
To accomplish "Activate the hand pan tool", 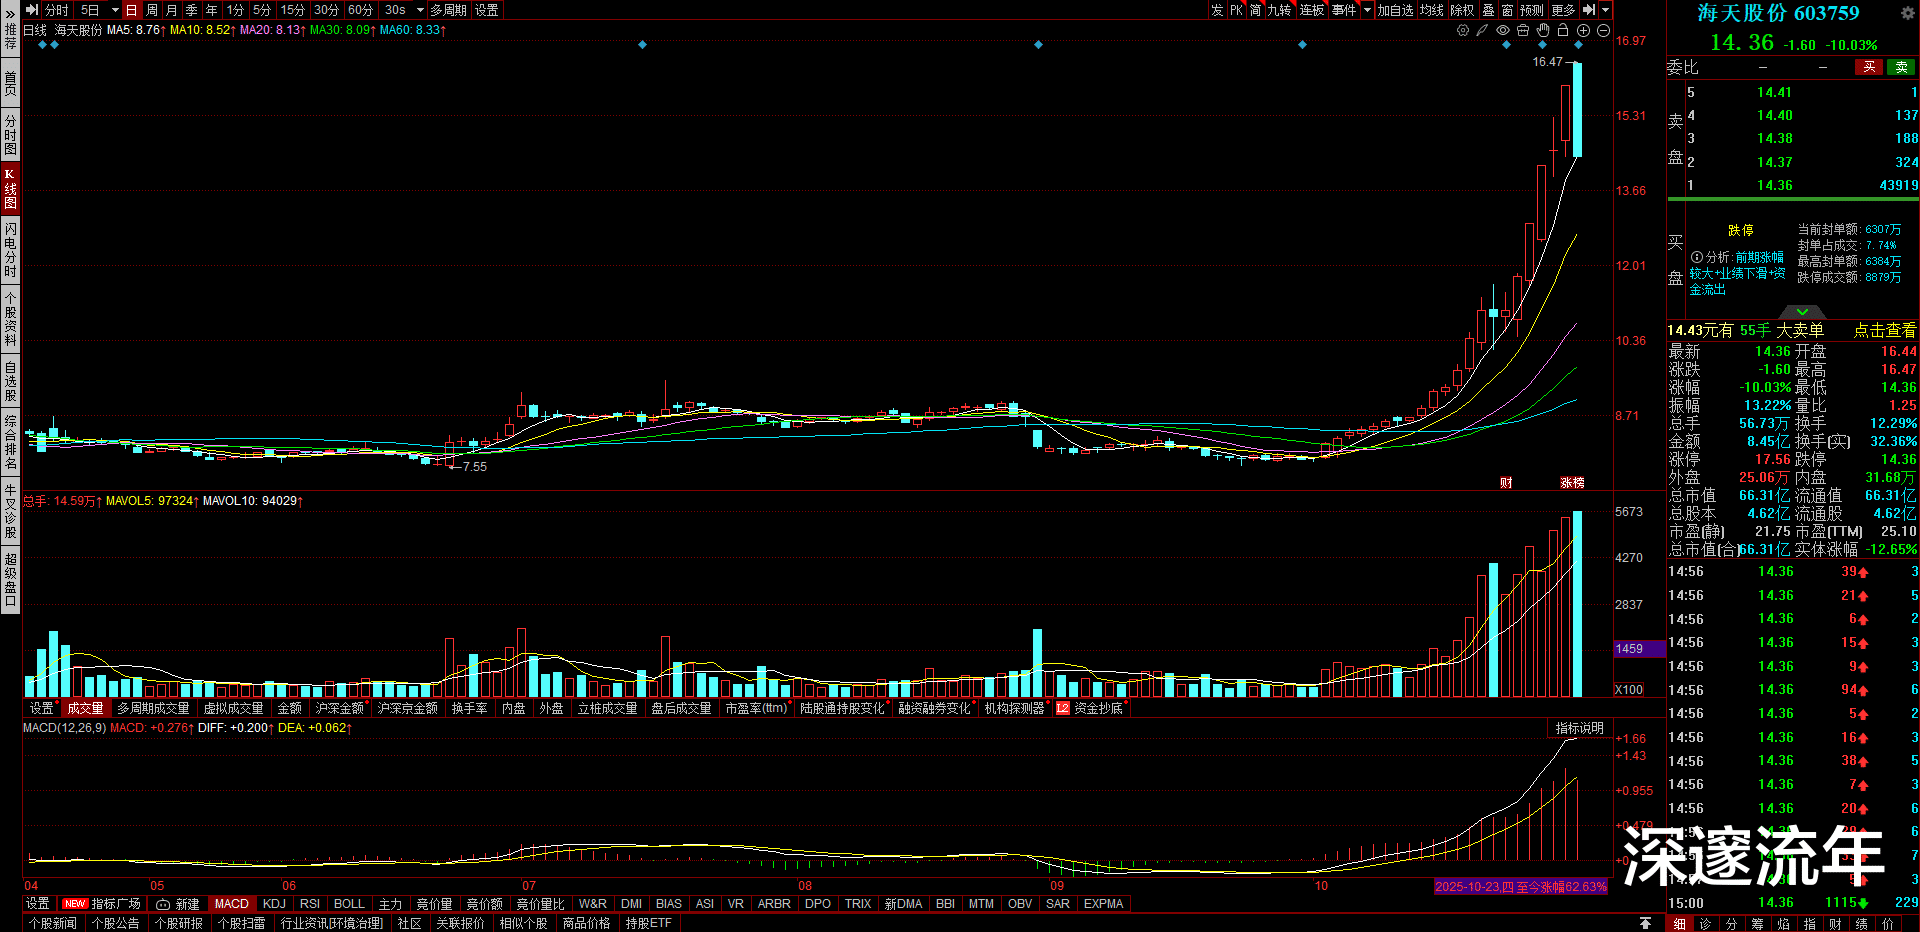I will pos(1543,30).
